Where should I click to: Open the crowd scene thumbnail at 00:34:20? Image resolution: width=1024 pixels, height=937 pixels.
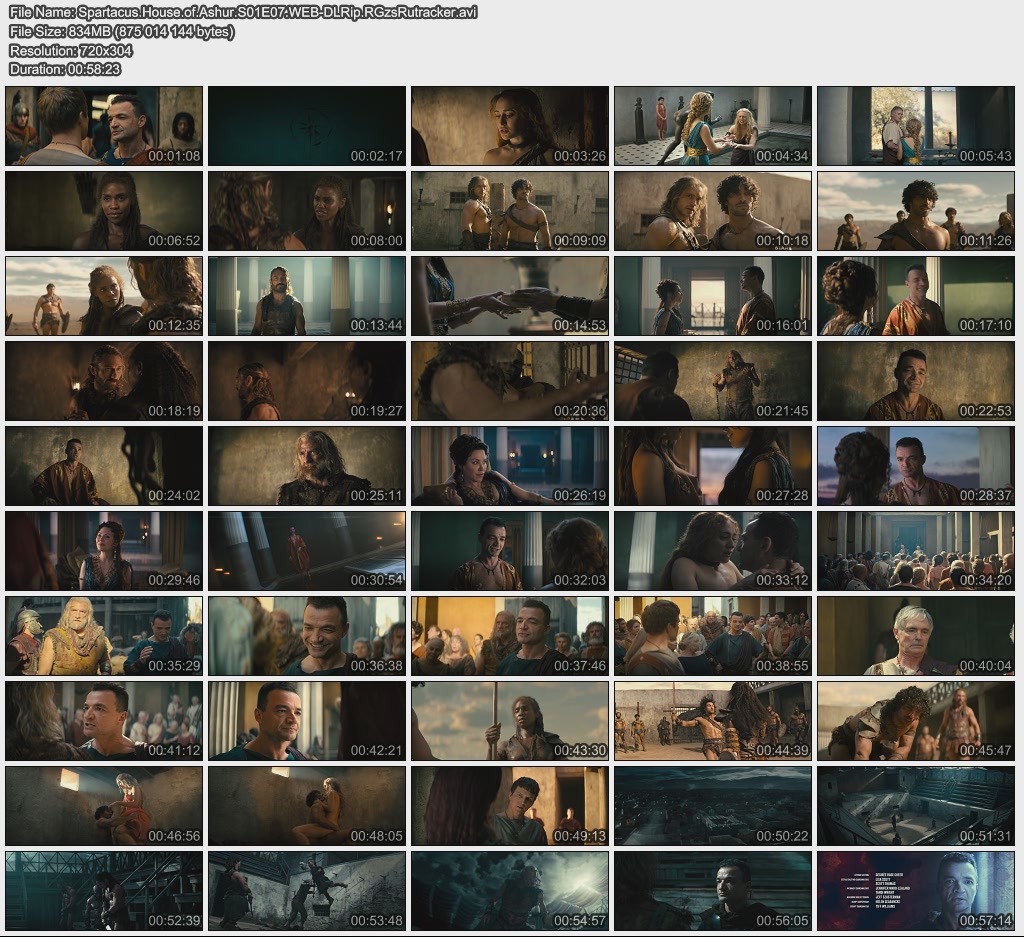[916, 551]
